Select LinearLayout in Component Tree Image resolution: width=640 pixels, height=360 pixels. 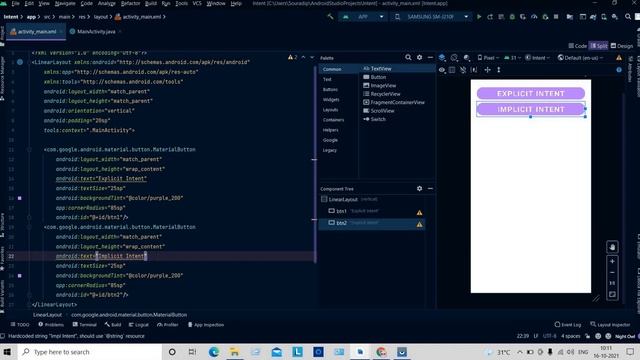coord(371,200)
